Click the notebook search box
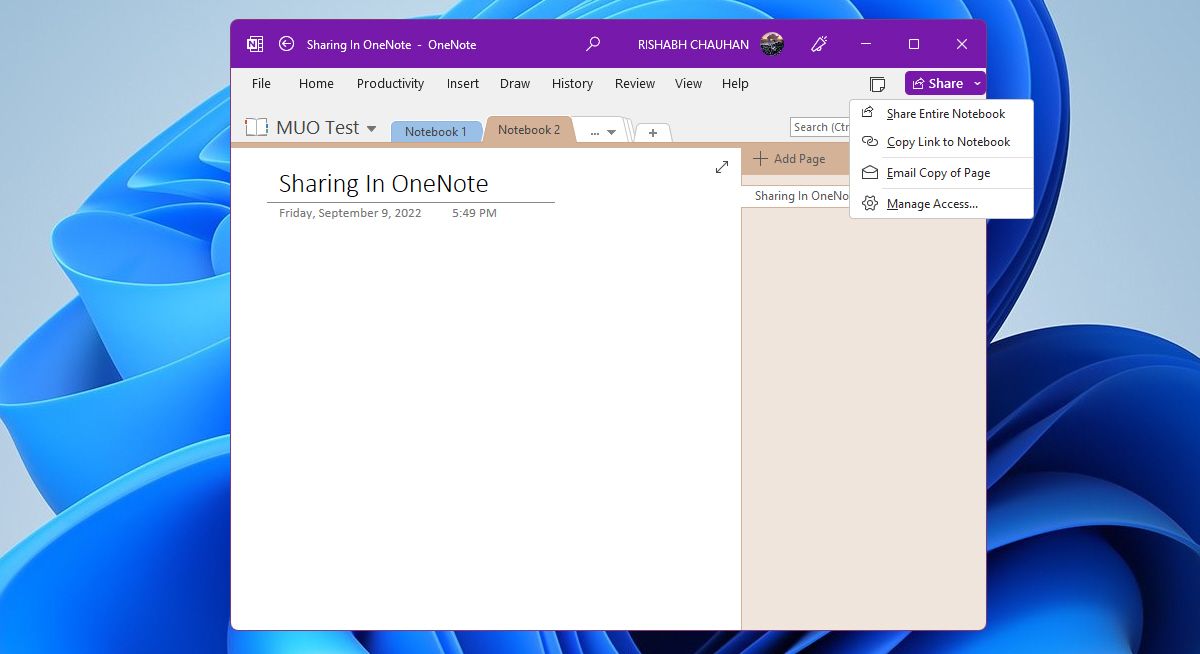The image size is (1200, 654). (x=820, y=127)
